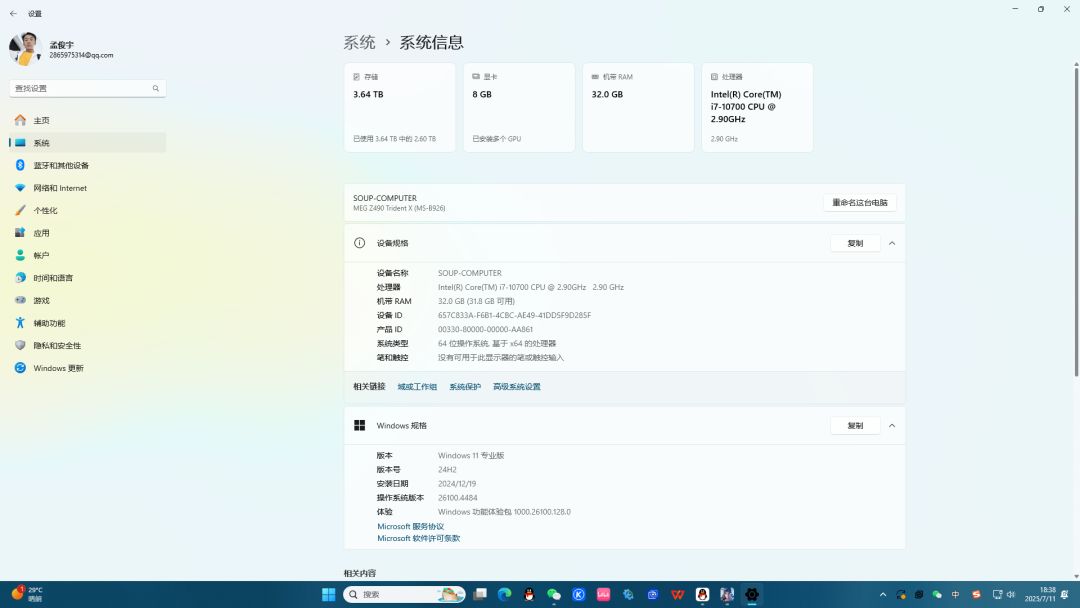Open Task View on the taskbar
Viewport: 1080px width, 608px height.
(x=480, y=594)
